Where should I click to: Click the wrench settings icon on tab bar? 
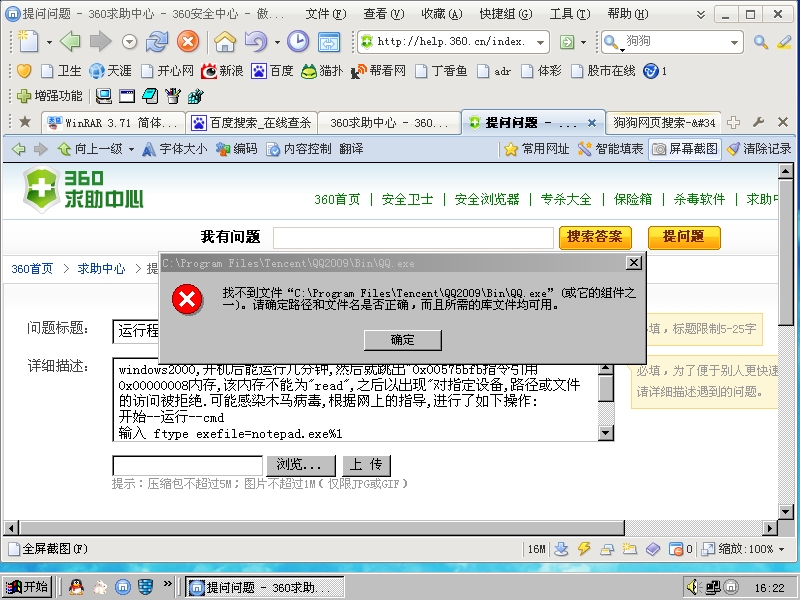758,122
